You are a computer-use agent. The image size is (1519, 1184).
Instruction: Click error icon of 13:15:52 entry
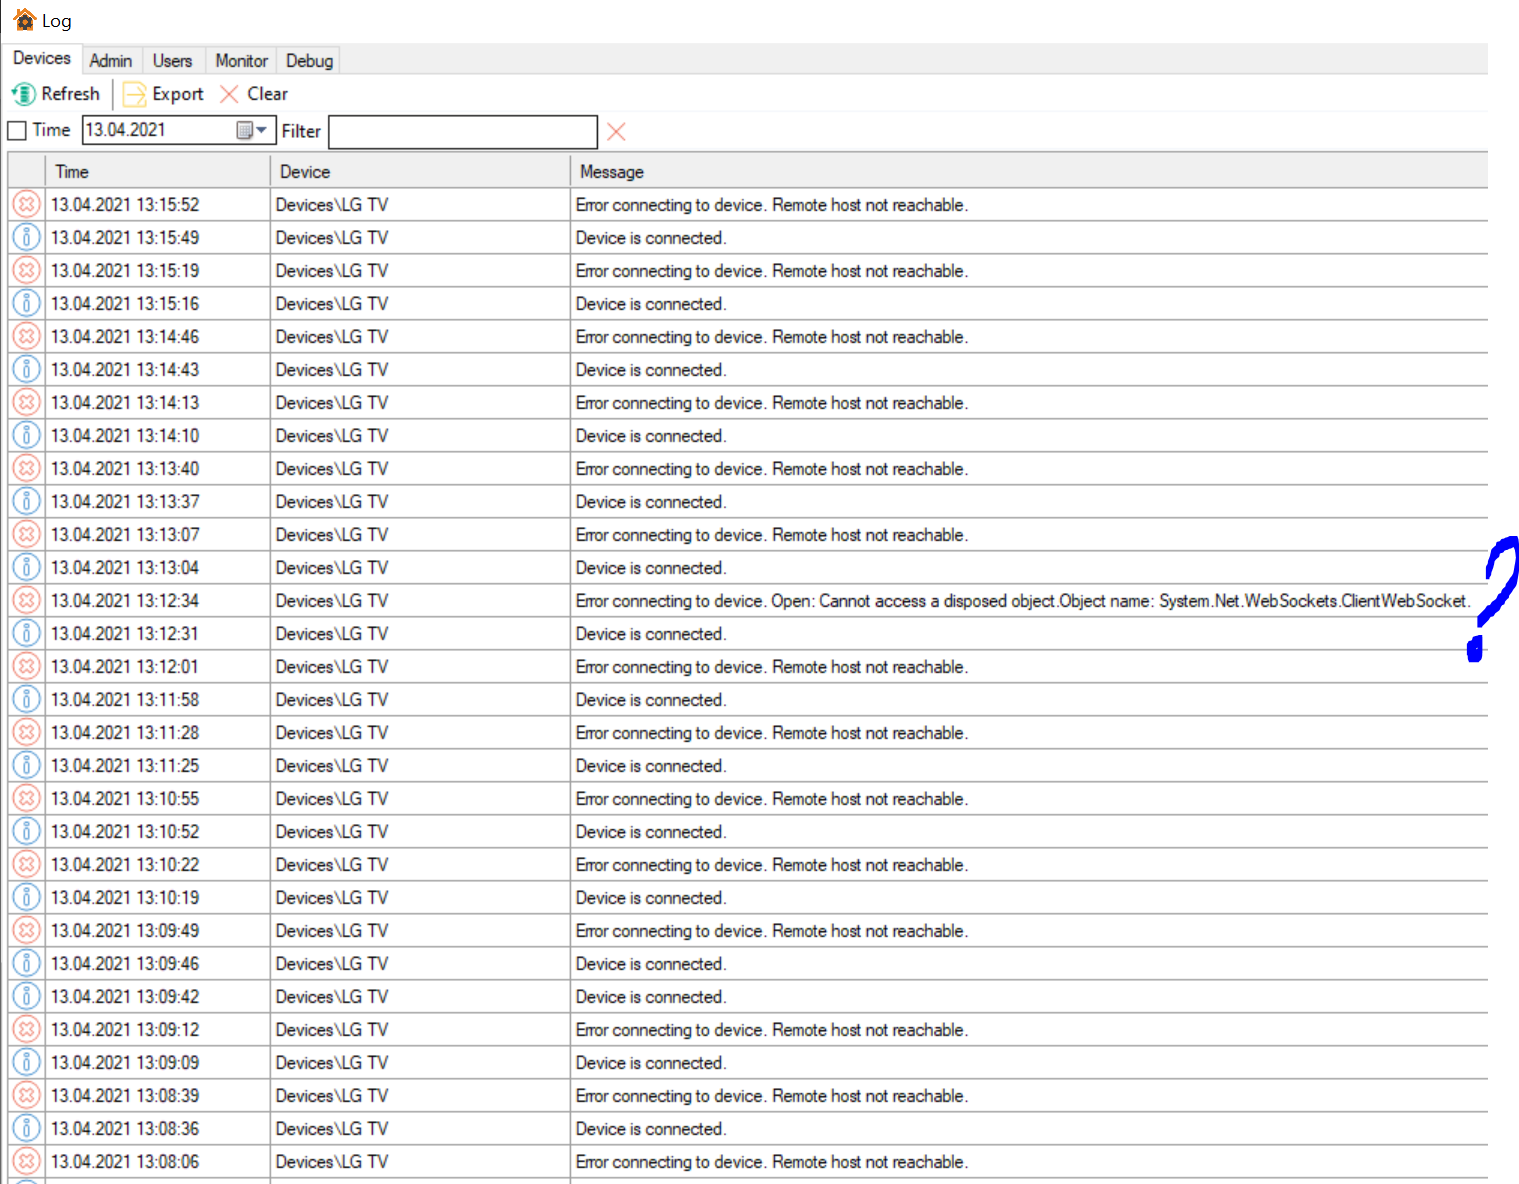(27, 205)
